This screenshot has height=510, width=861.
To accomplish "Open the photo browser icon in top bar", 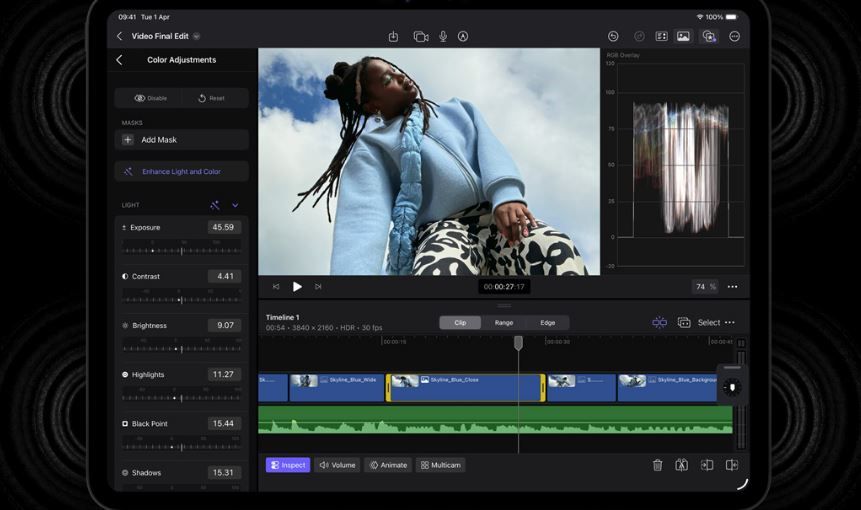I will point(683,36).
